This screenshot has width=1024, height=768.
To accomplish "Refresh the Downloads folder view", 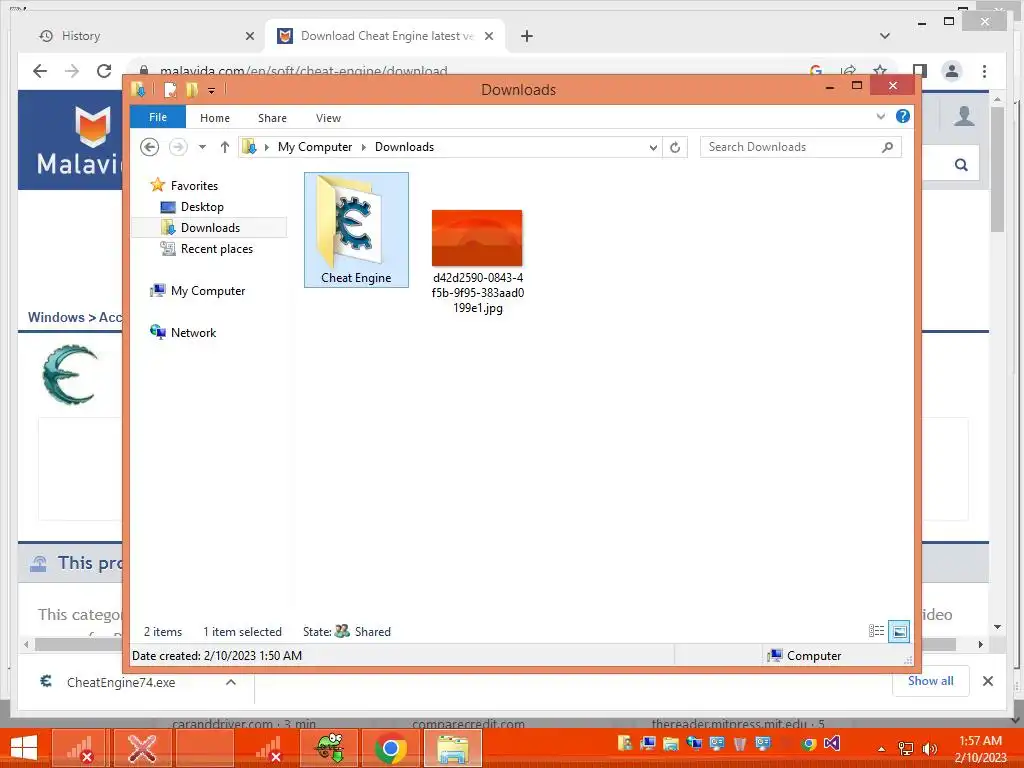I will pos(675,147).
